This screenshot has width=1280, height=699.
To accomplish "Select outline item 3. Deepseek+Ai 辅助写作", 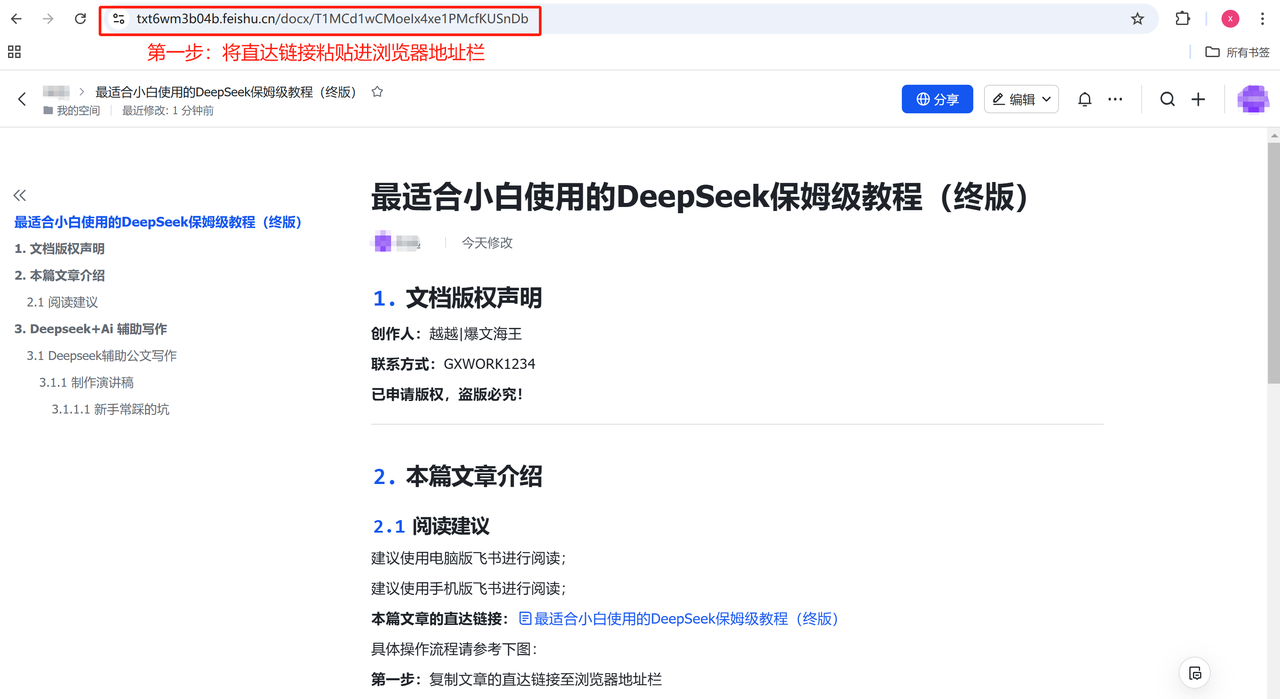I will (x=91, y=329).
